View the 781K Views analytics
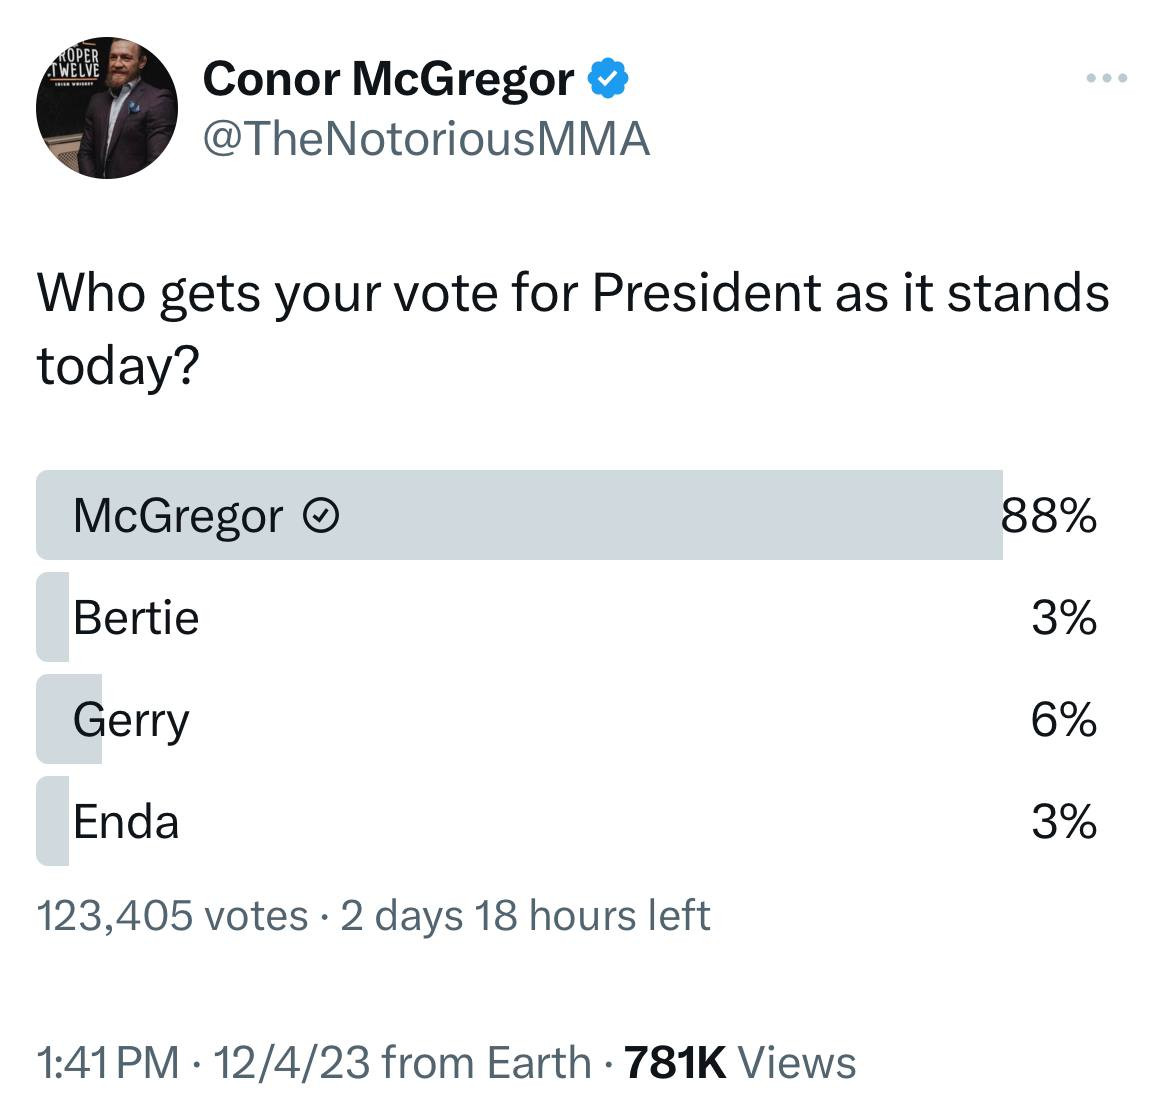This screenshot has width=1170, height=1101. point(740,1062)
